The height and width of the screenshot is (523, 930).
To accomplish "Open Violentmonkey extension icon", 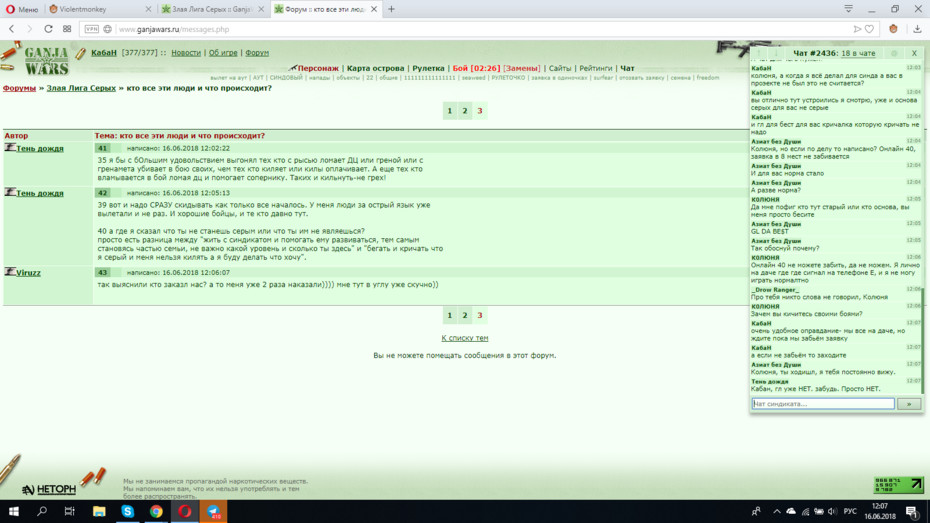I will click(x=893, y=28).
